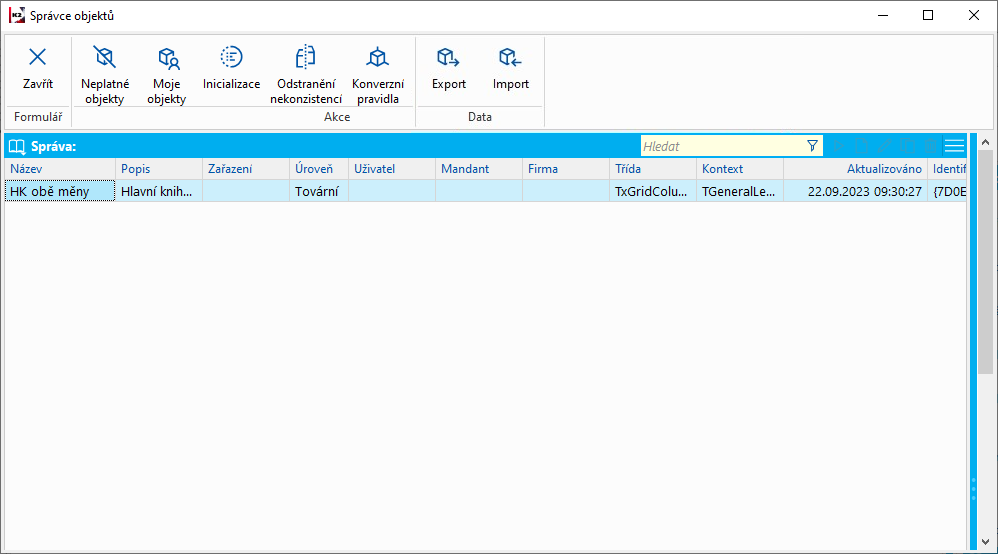Click the new document icon in Správa bar

[862, 146]
